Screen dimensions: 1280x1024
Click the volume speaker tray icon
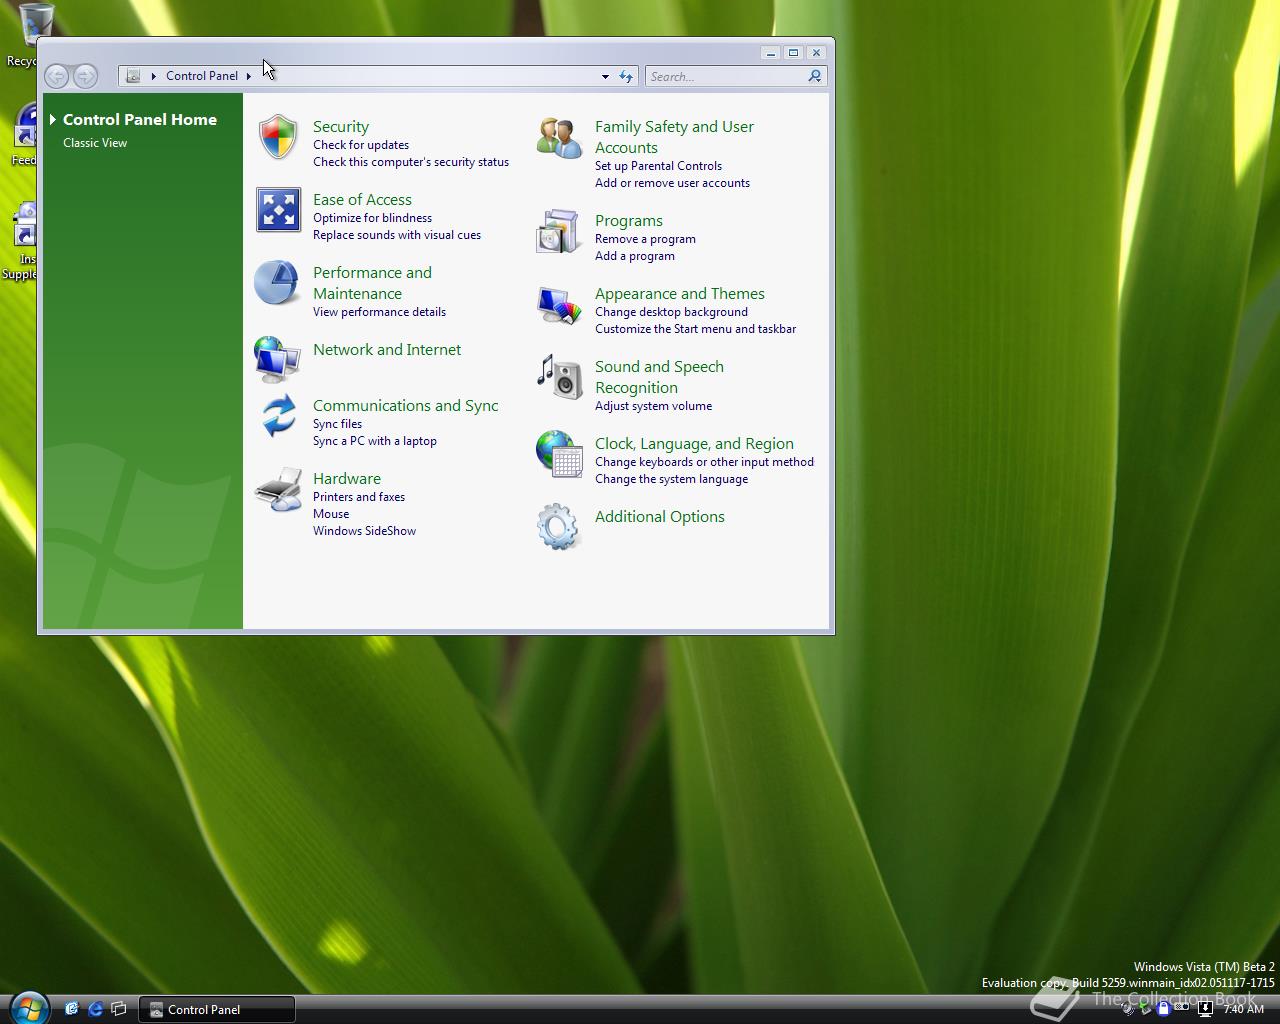[x=1128, y=1009]
